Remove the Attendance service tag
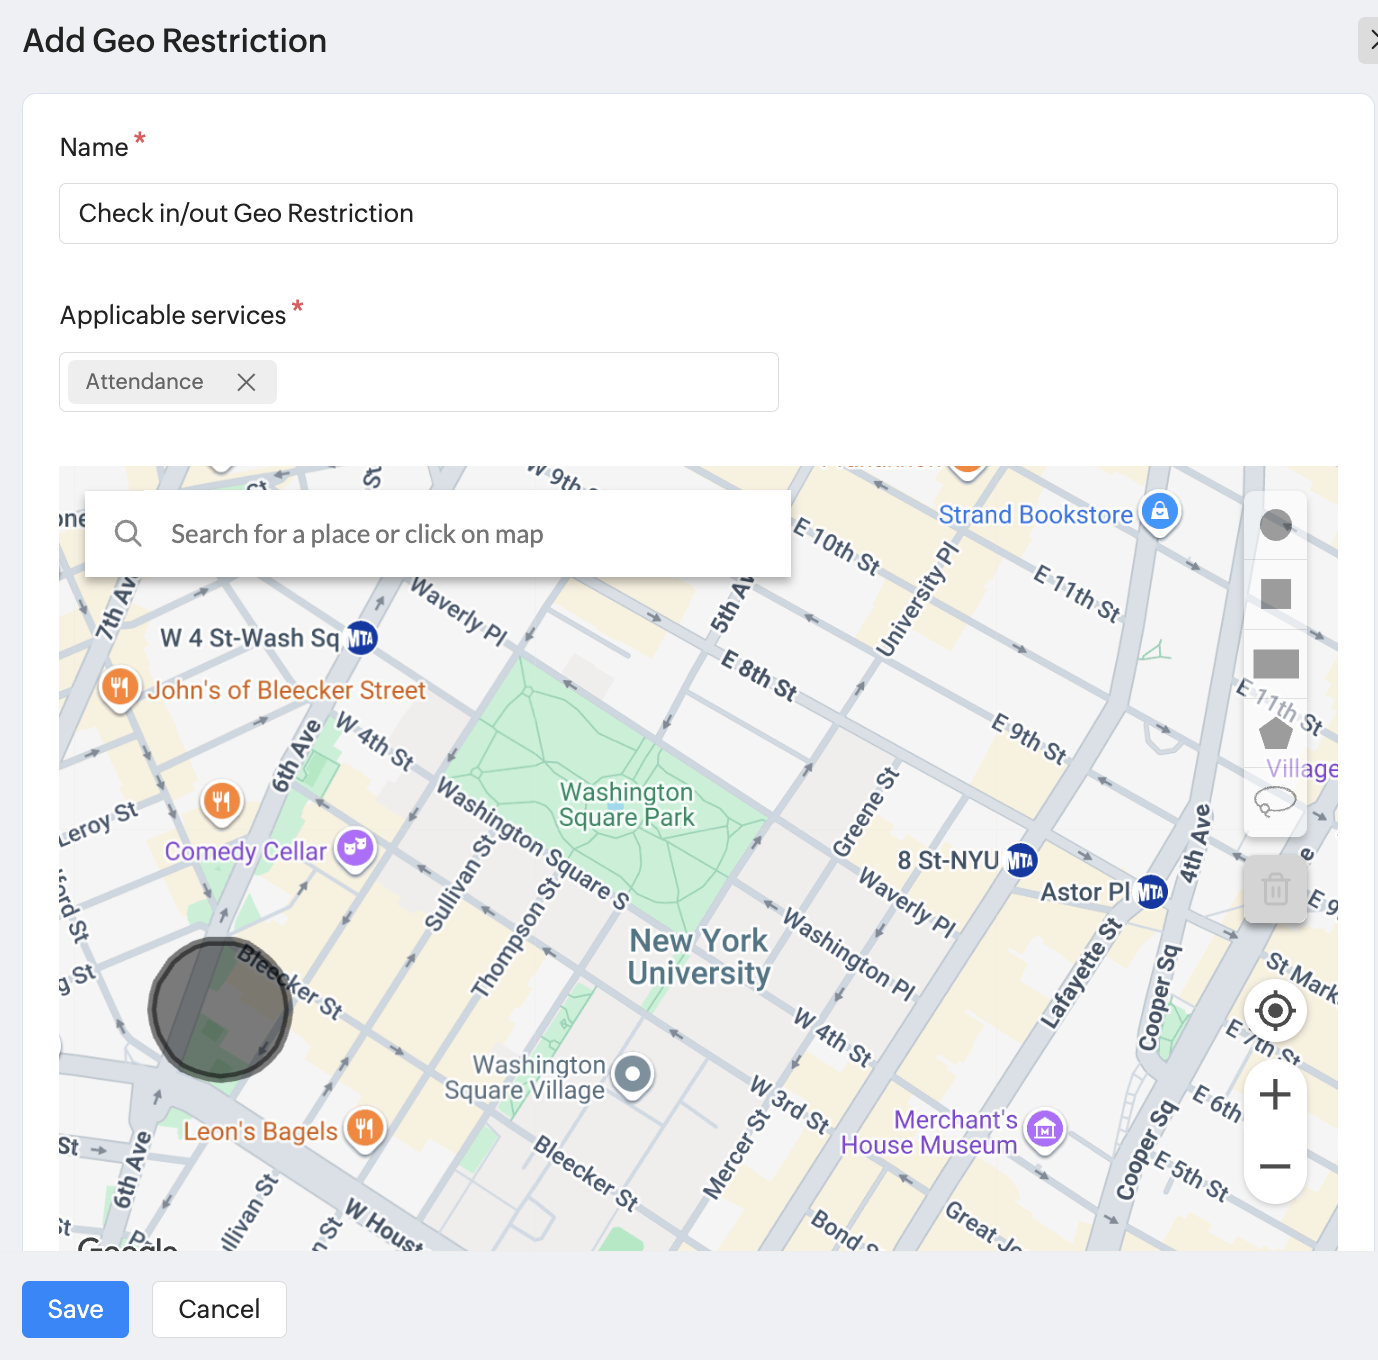The image size is (1378, 1360). coord(246,382)
